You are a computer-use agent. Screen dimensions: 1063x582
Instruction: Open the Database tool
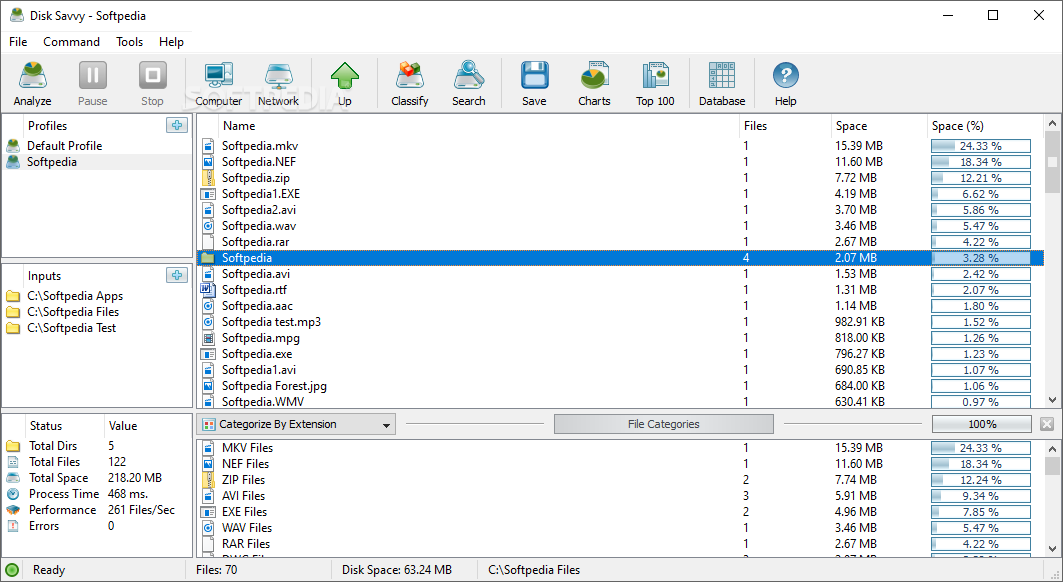722,83
